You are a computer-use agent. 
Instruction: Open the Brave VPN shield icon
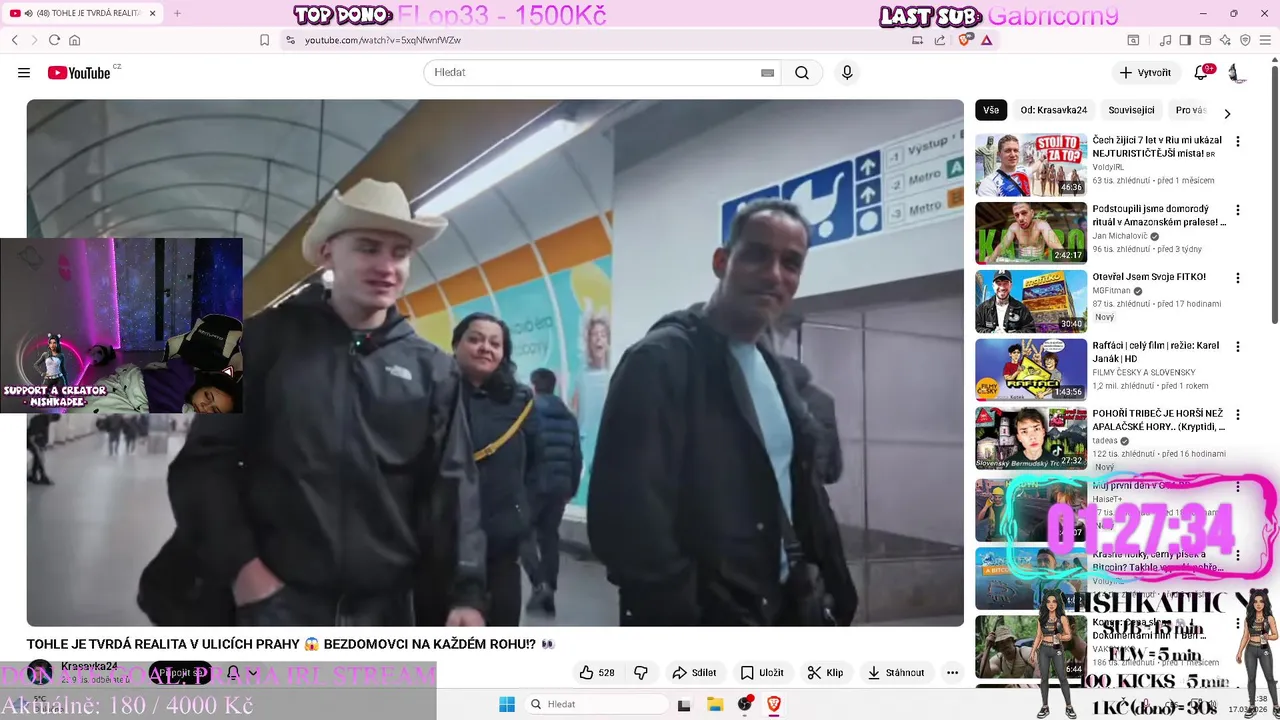click(1245, 40)
